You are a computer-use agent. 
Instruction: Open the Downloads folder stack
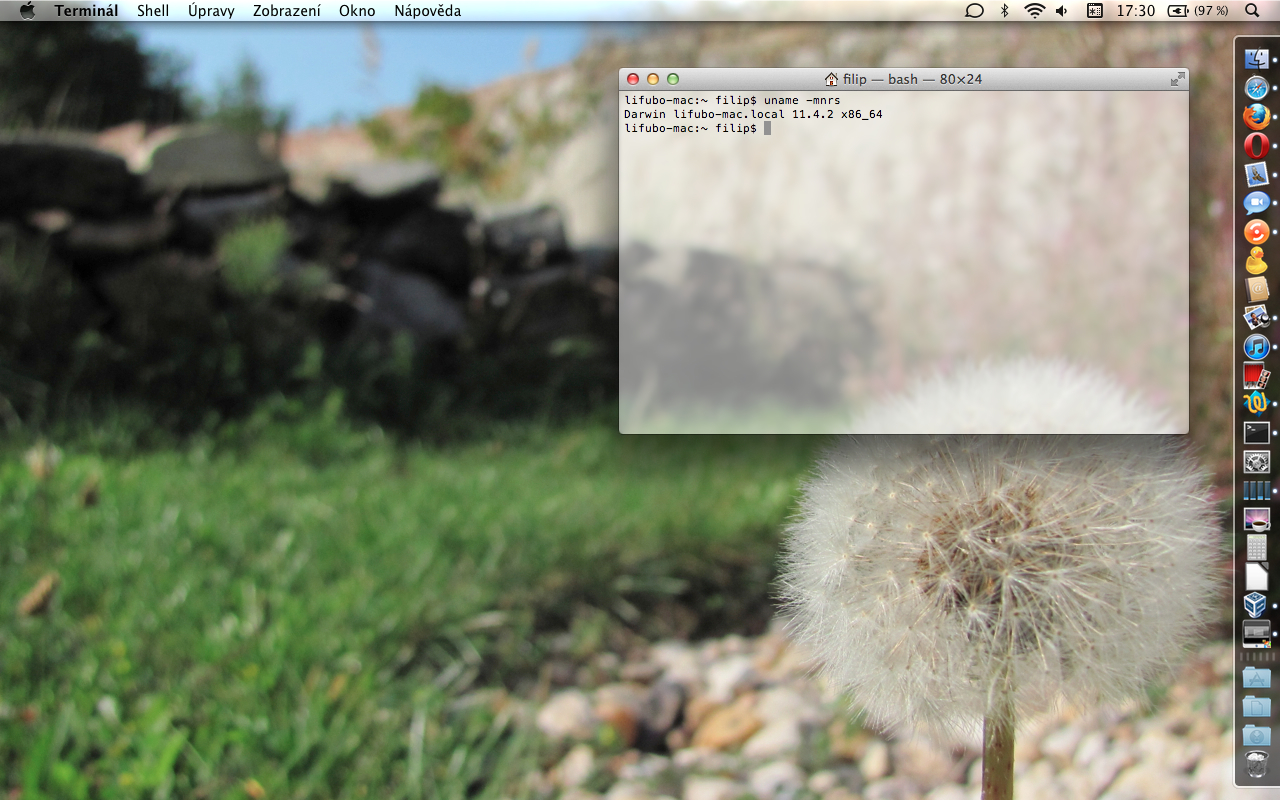[1256, 736]
